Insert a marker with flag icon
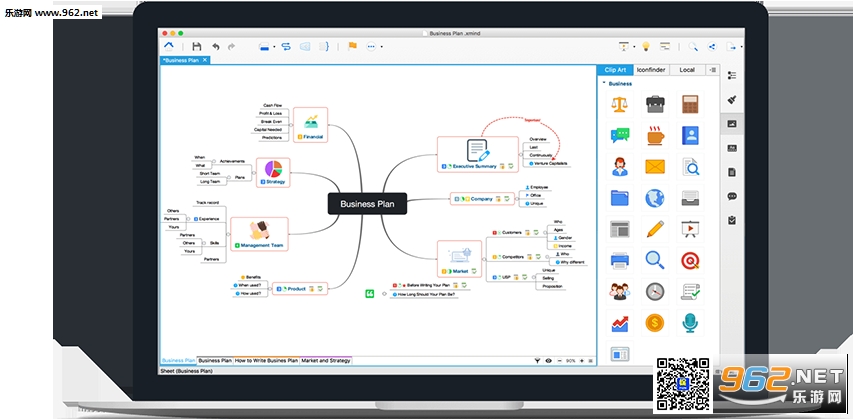The width and height of the screenshot is (853, 419). pos(353,46)
